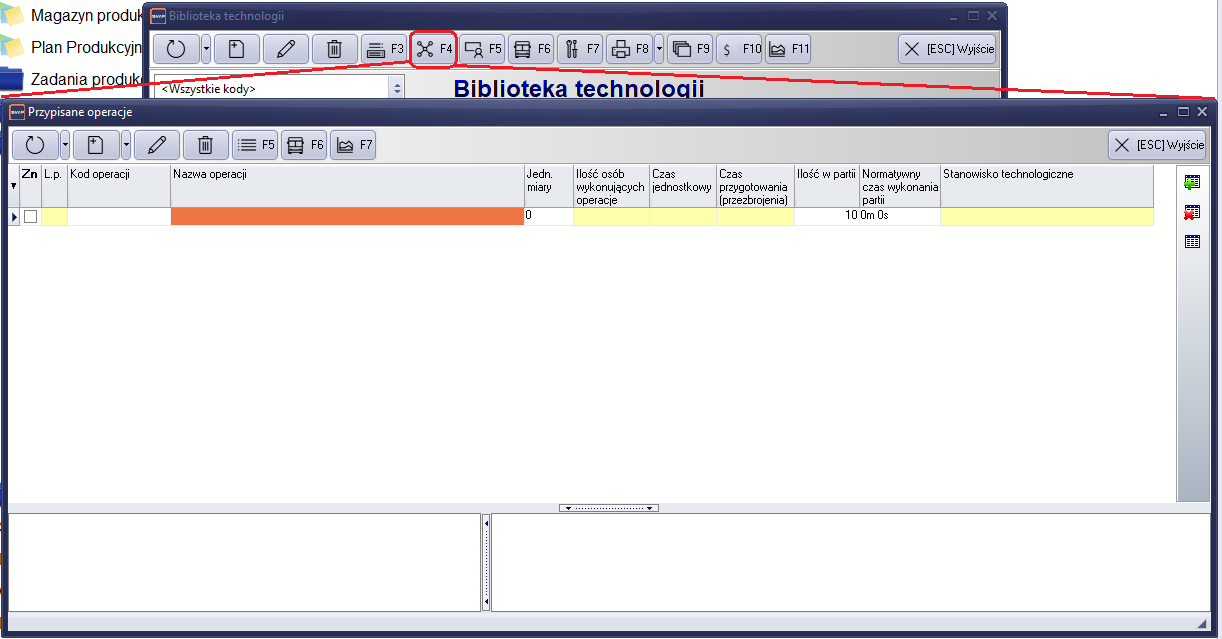The height and width of the screenshot is (639, 1222).
Task: Click the F5 list button in Przypisane operacje
Action: (255, 145)
